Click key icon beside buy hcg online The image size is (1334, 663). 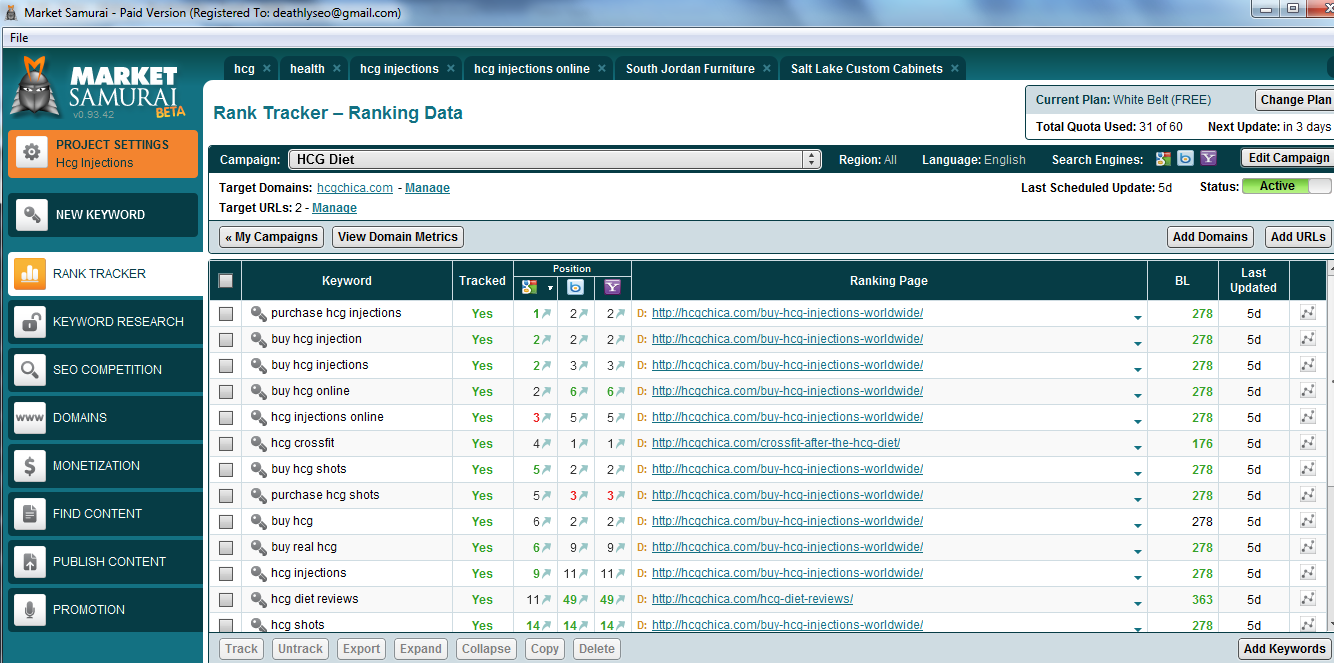pos(258,391)
